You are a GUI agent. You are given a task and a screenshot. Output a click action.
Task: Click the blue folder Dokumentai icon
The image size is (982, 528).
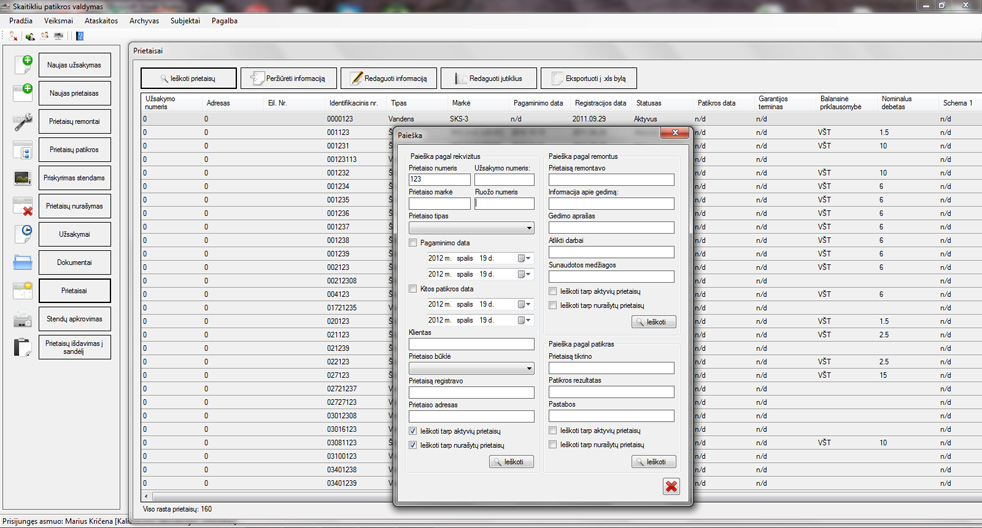(22, 263)
